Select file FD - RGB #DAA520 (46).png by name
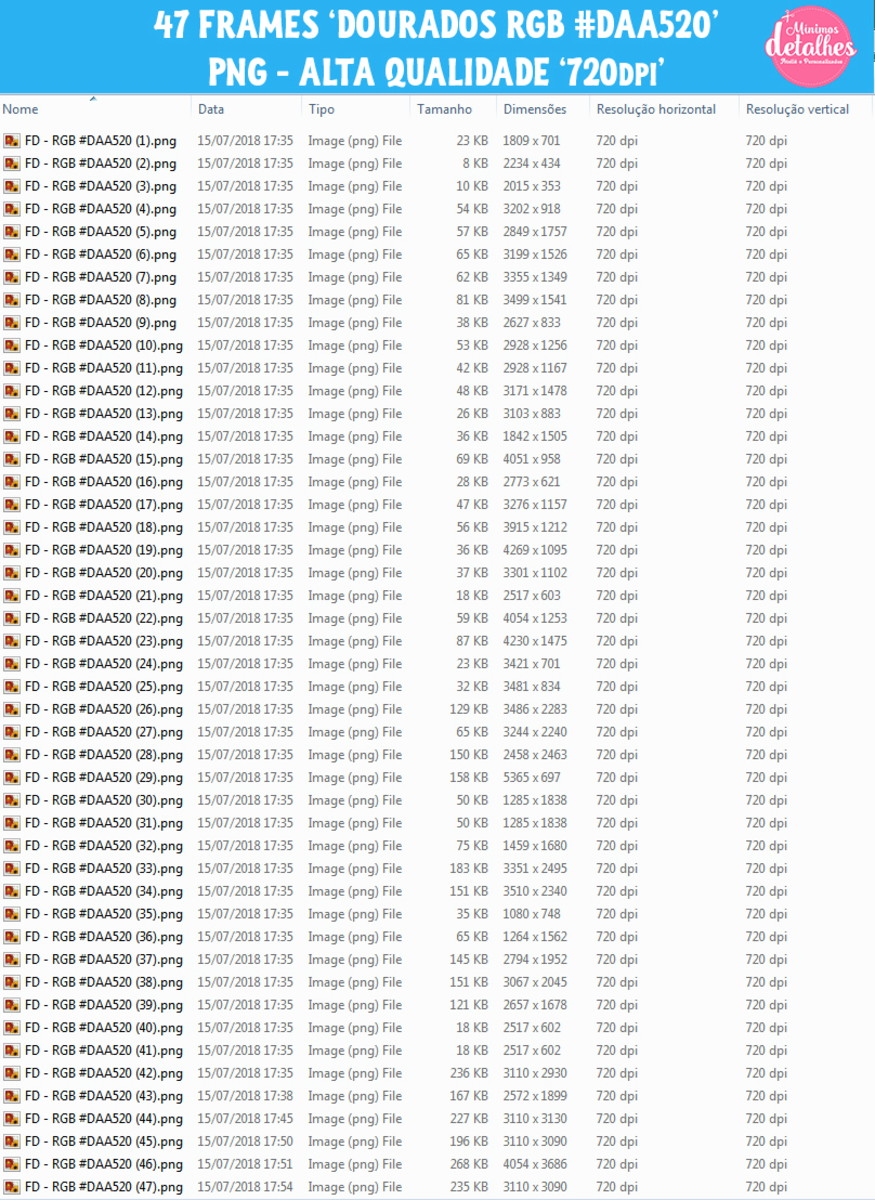Viewport: 875px width, 1200px height. click(104, 1164)
